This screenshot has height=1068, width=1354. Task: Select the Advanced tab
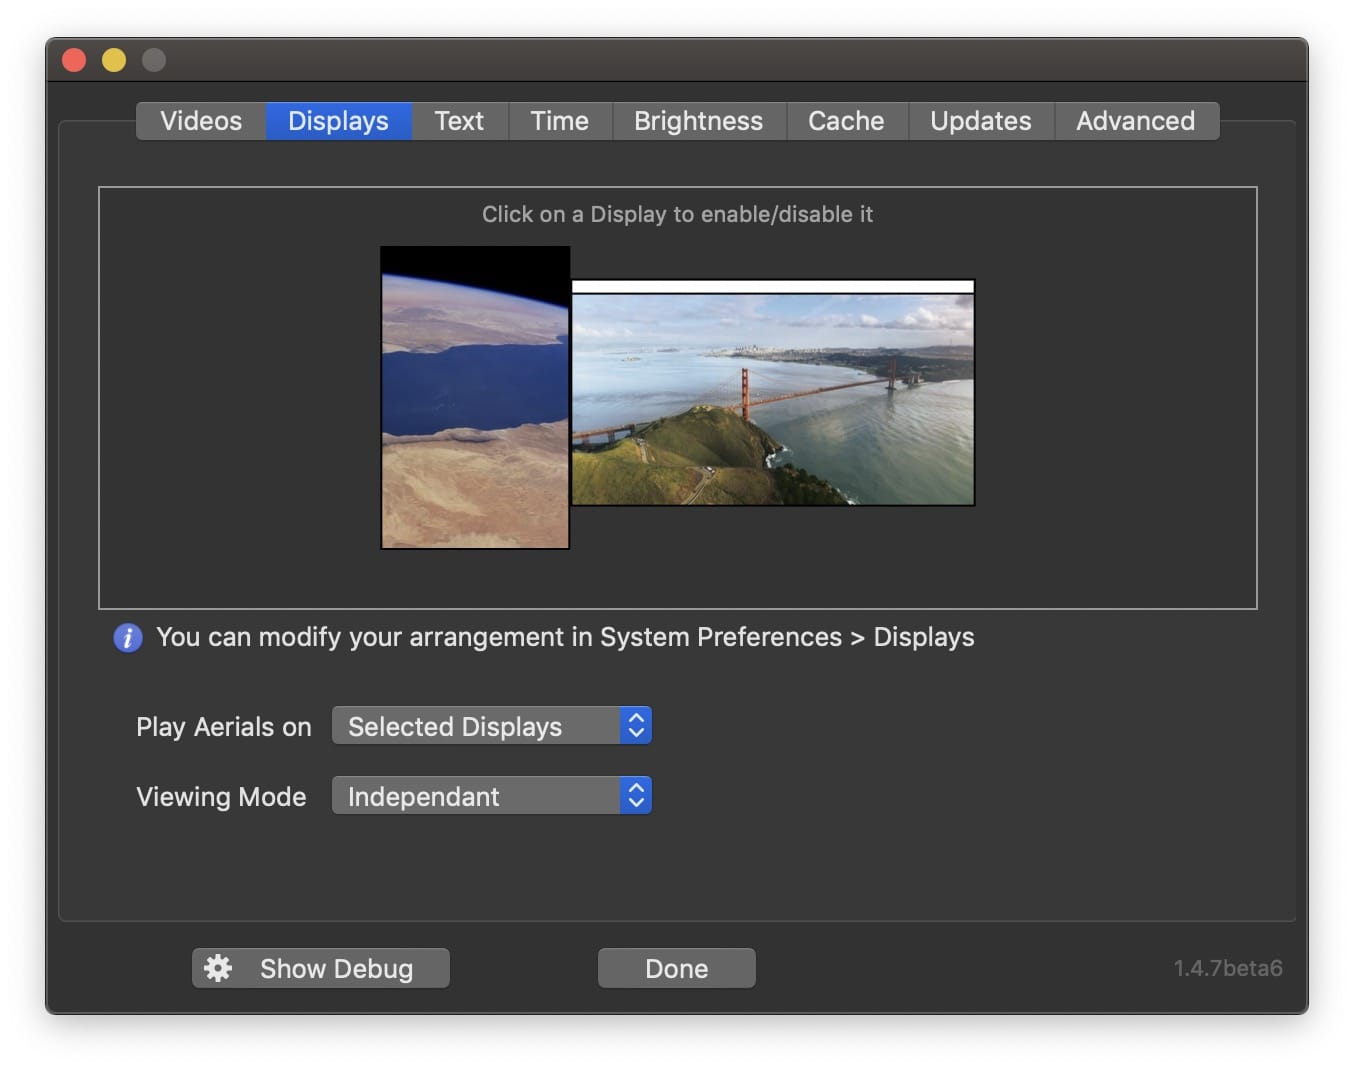click(x=1136, y=121)
